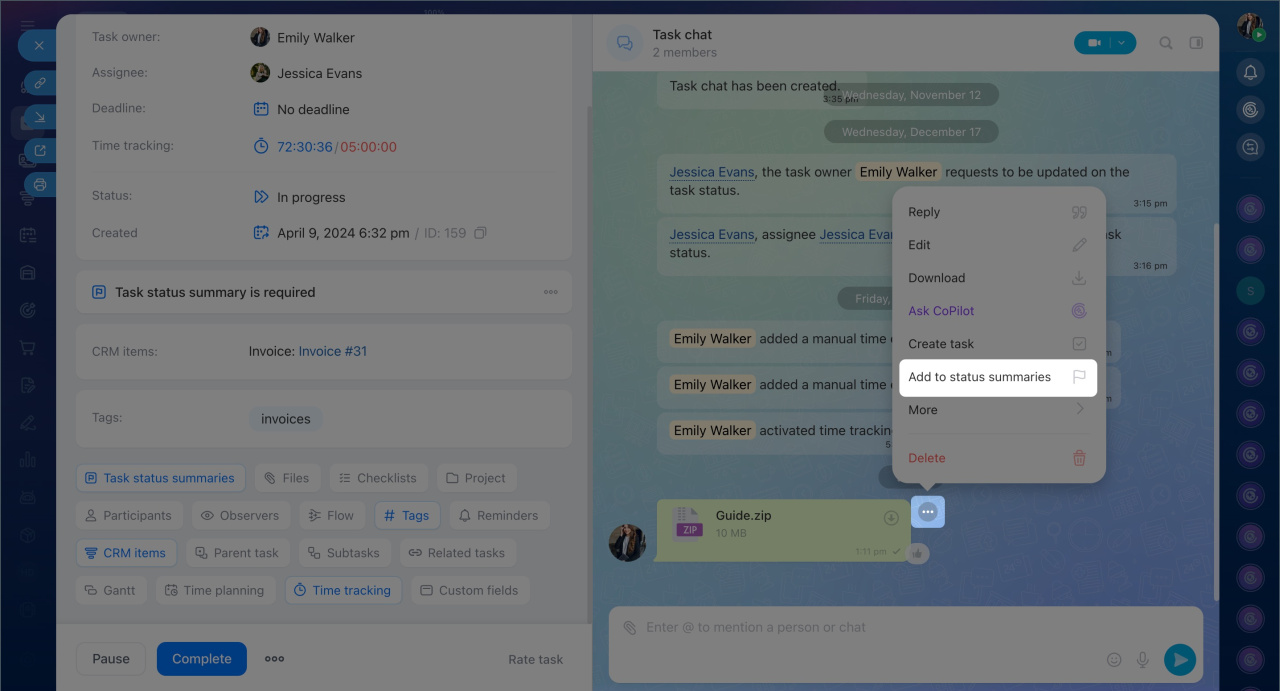Open the notifications bell icon

click(x=1250, y=72)
